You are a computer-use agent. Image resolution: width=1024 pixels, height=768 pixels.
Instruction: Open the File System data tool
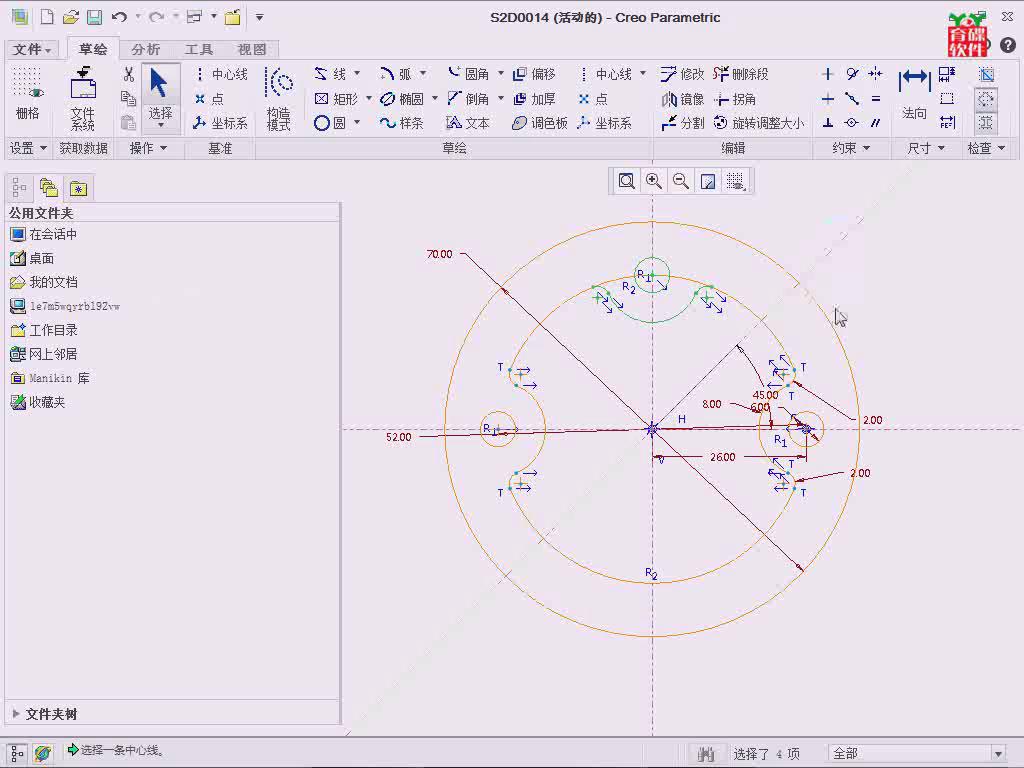click(x=83, y=98)
